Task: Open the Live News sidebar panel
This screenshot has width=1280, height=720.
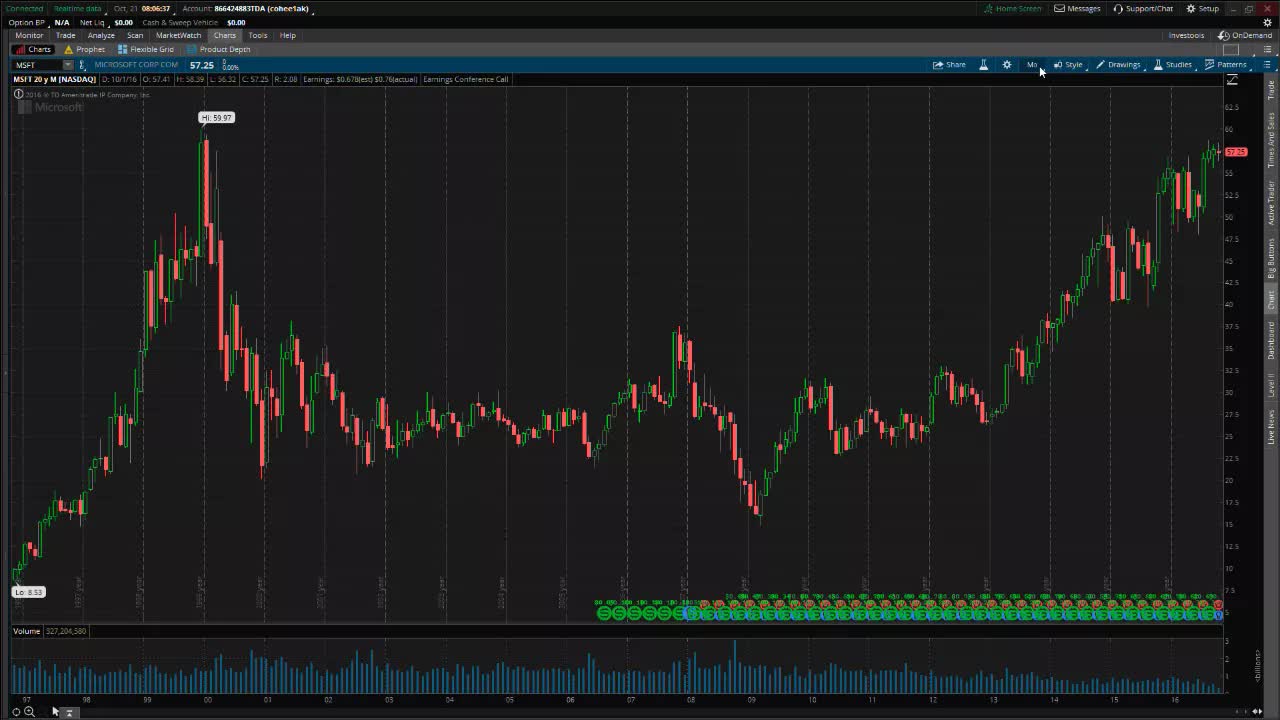Action: click(1271, 426)
